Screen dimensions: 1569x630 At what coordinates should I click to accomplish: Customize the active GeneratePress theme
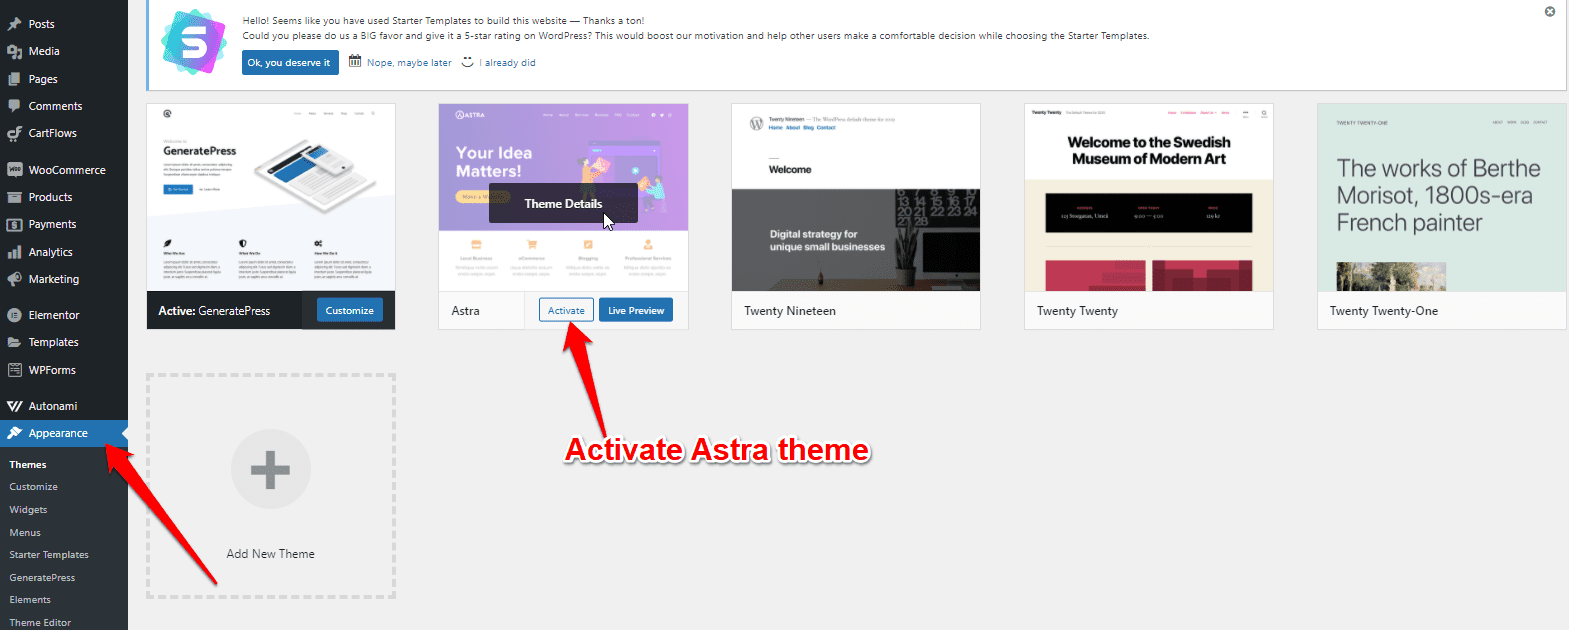tap(350, 310)
